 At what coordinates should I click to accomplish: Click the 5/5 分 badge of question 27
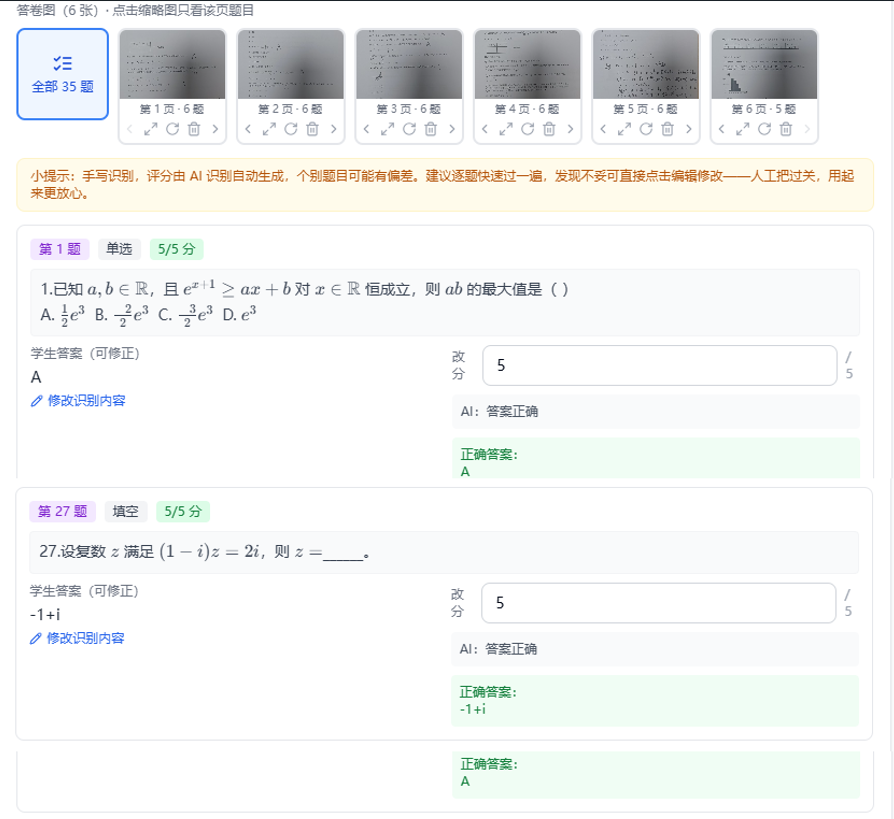(x=183, y=512)
